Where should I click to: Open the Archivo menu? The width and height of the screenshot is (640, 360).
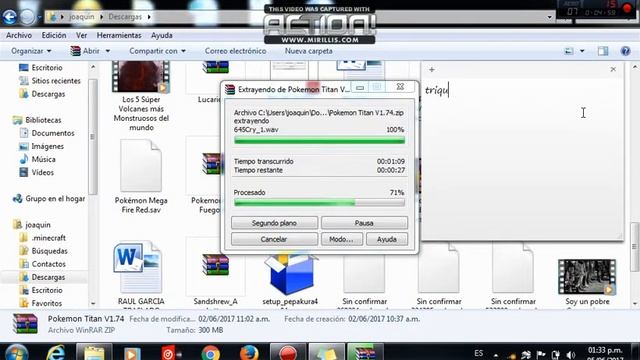point(19,36)
